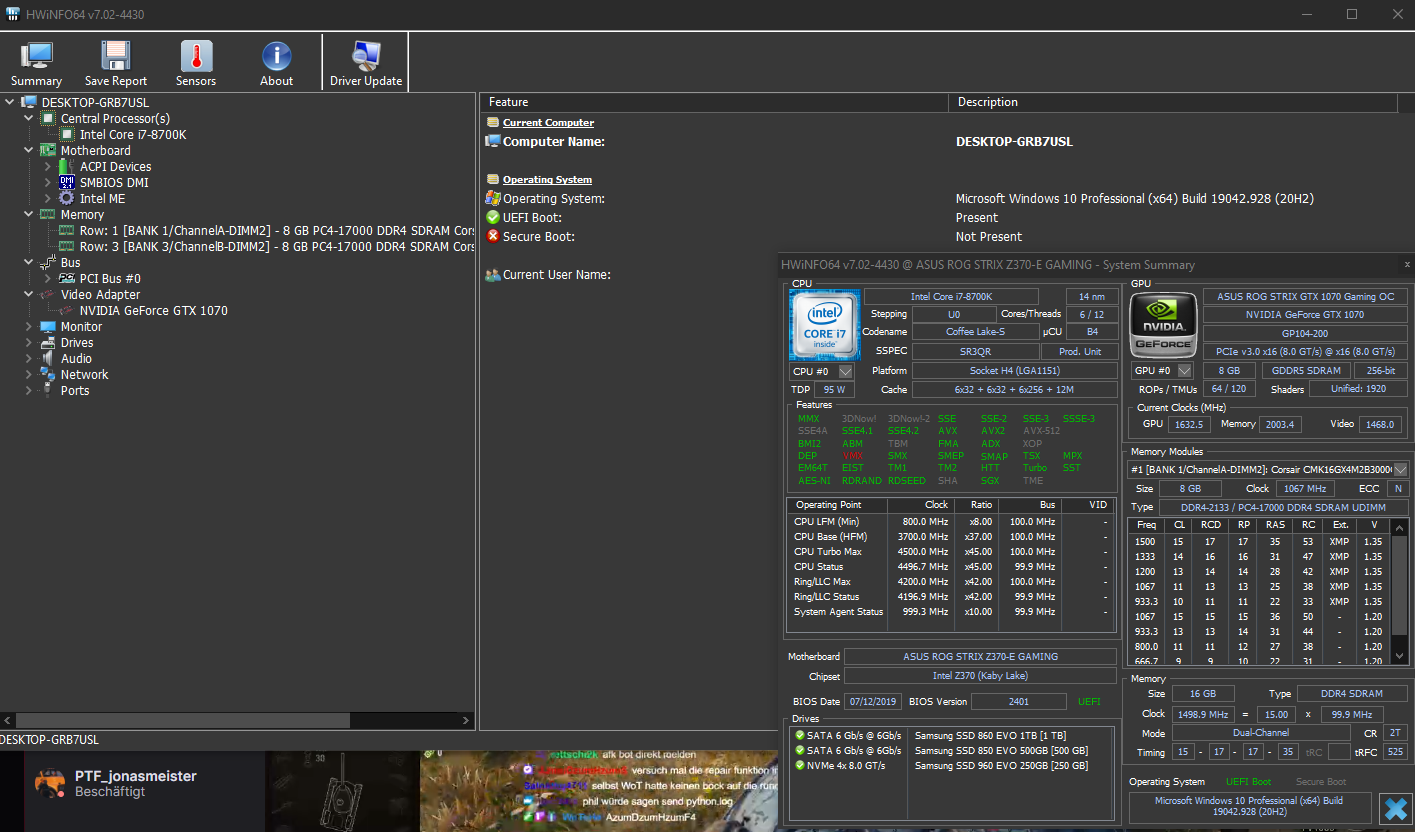This screenshot has width=1415, height=832.
Task: Open the About info icon
Action: point(276,56)
